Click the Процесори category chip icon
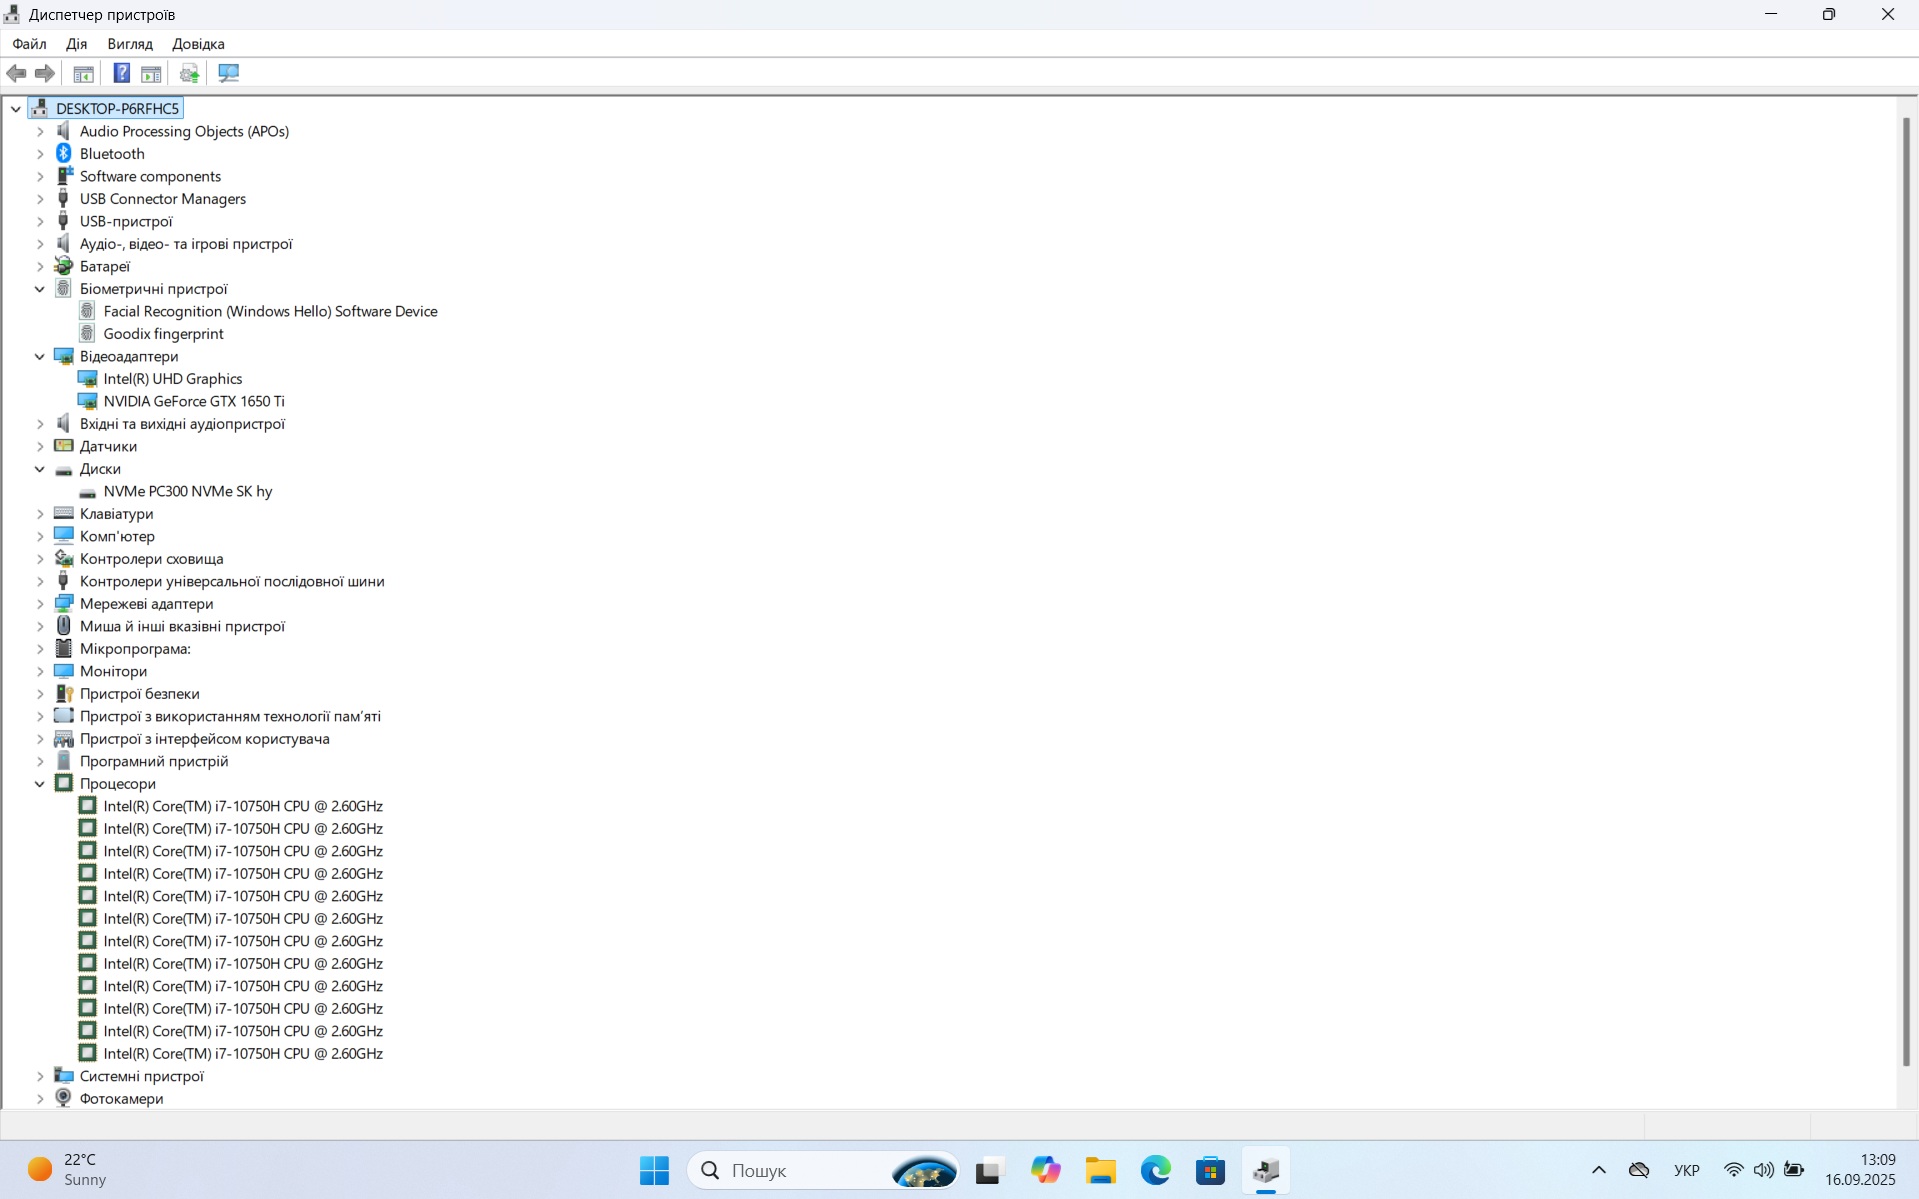The image size is (1919, 1199). click(x=64, y=783)
